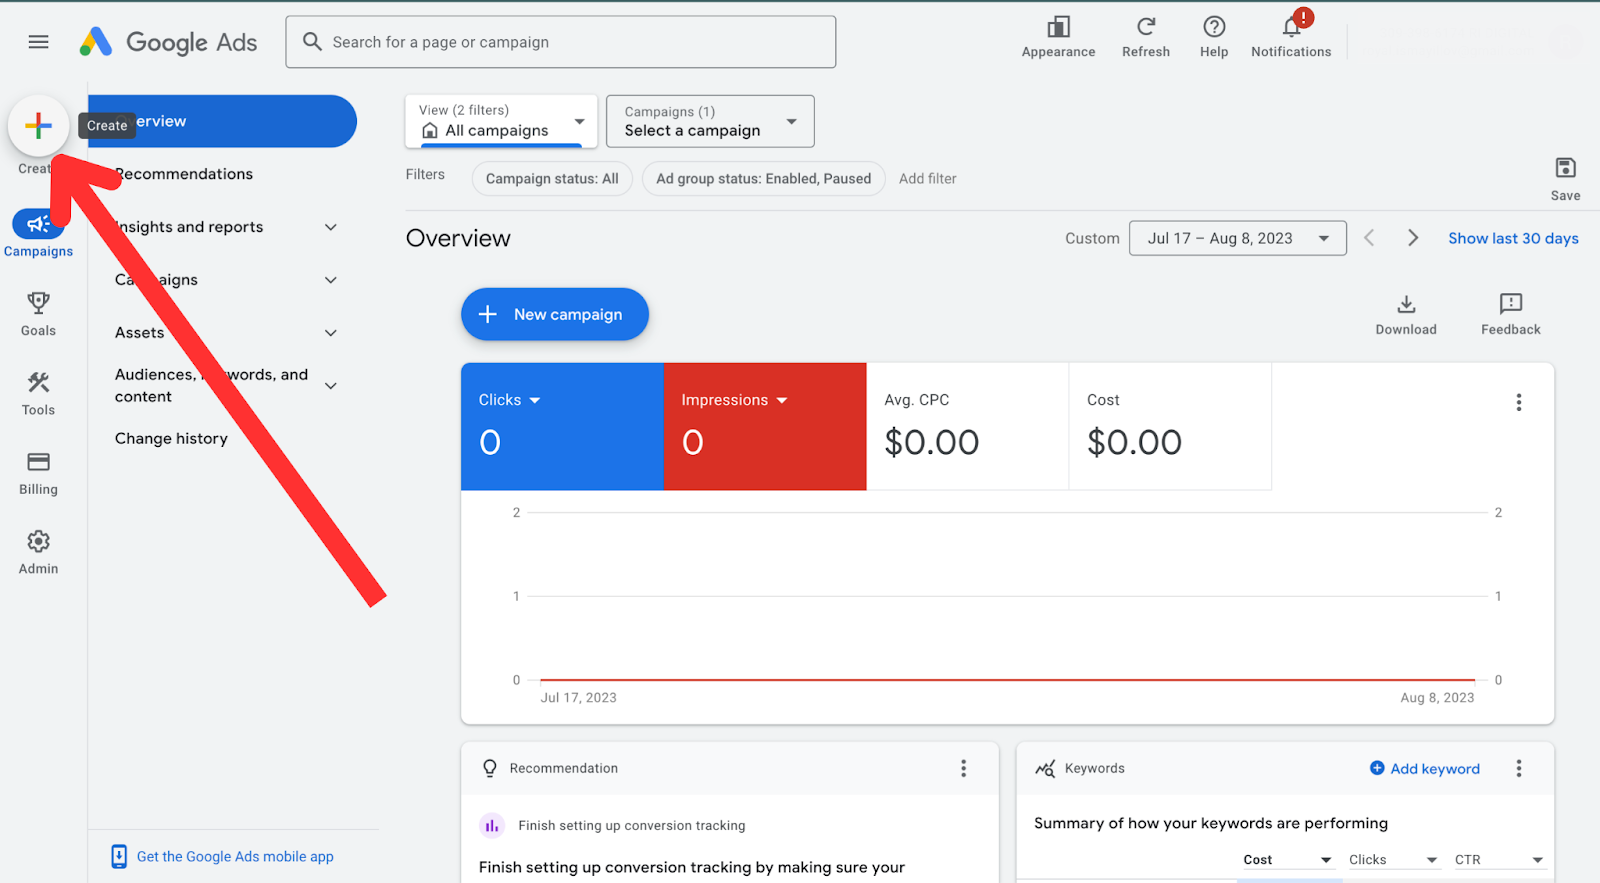Edit Campaign status: All filter chip
This screenshot has height=883, width=1600.
pos(552,179)
